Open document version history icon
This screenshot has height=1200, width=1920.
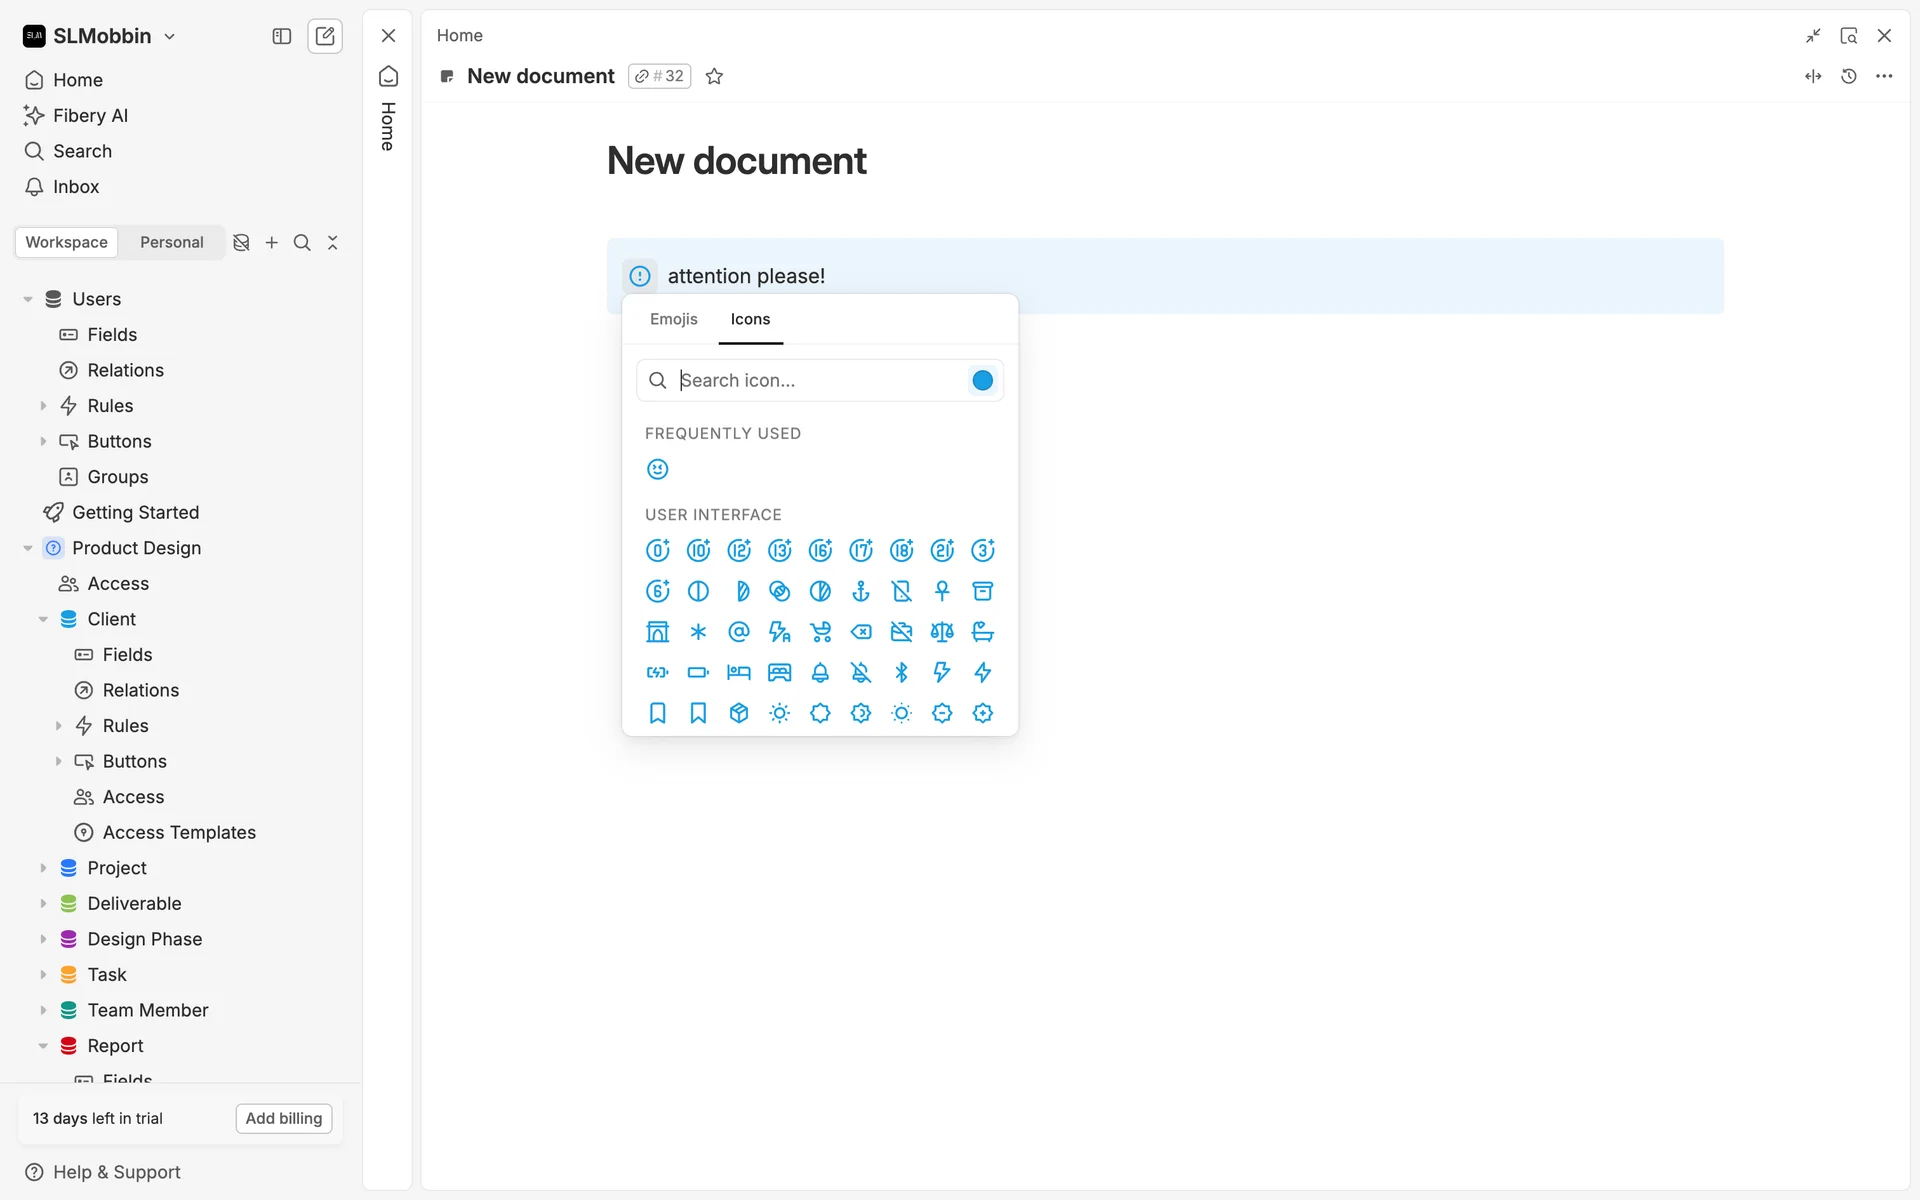coord(1848,76)
